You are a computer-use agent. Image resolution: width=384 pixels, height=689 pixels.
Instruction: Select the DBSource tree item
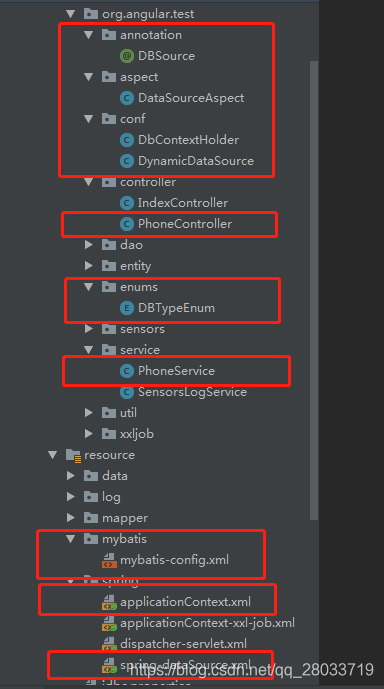click(167, 56)
